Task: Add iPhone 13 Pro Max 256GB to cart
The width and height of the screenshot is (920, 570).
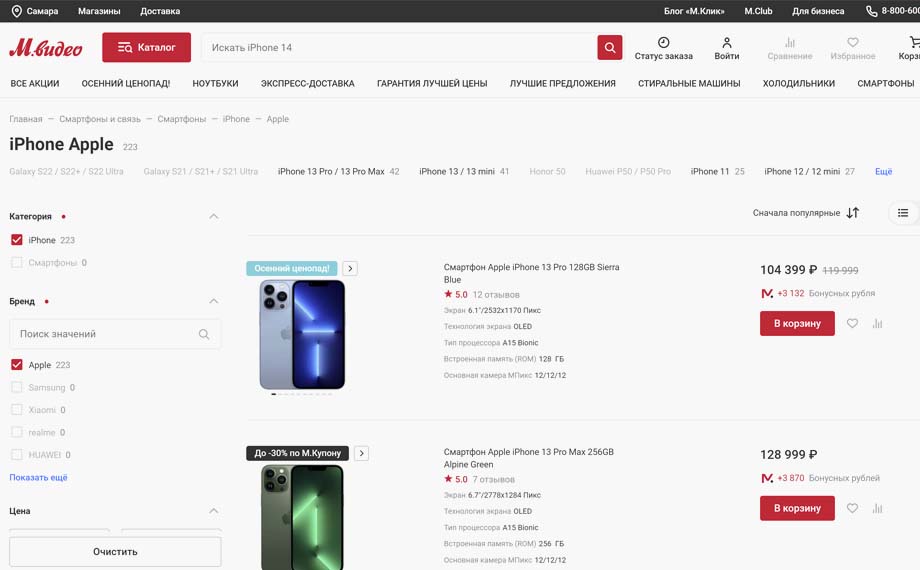Action: 797,508
